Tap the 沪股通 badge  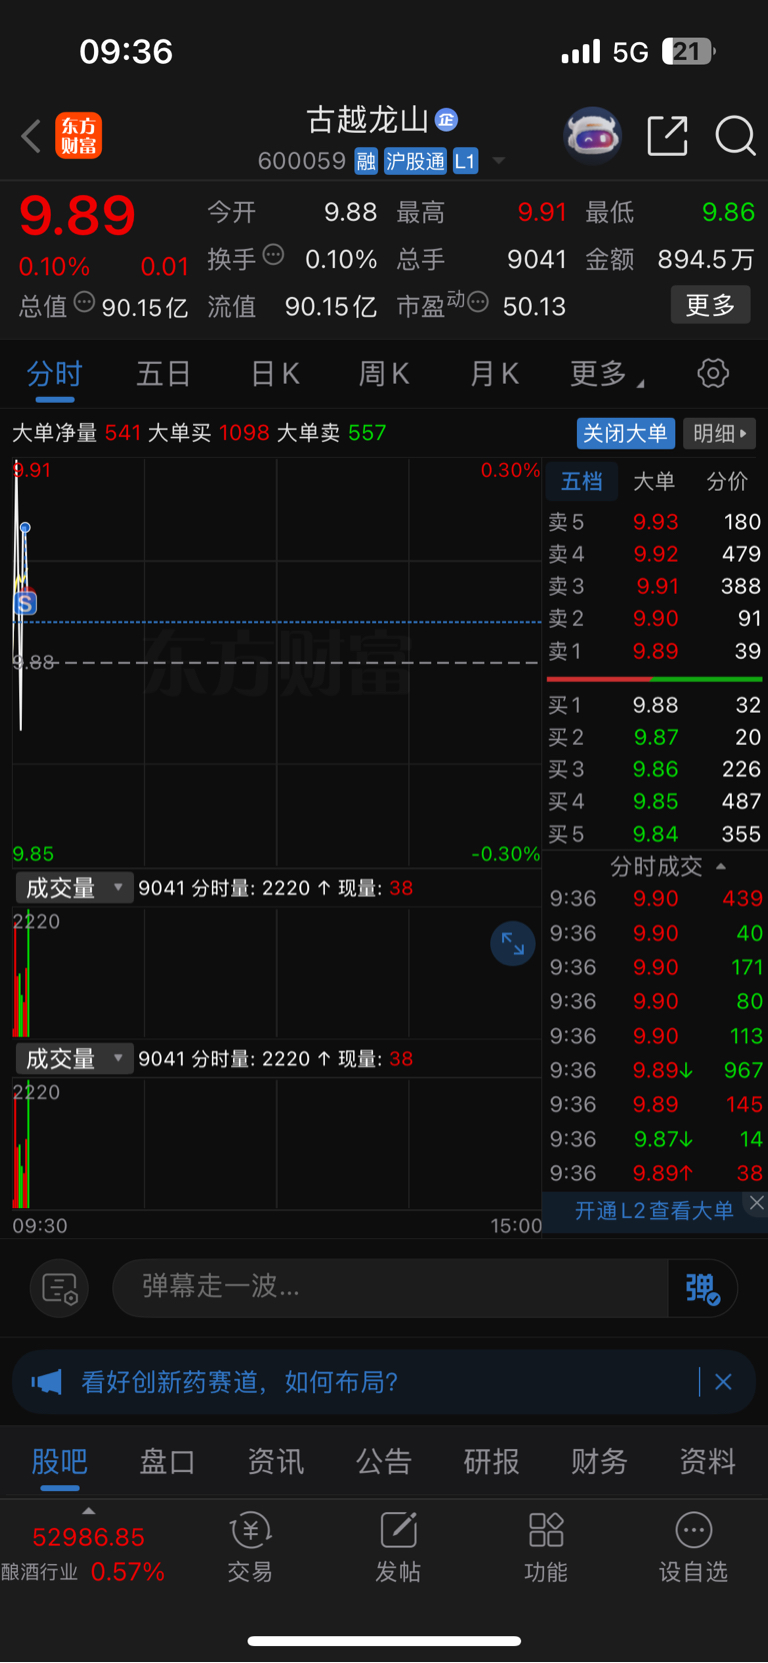coord(415,161)
